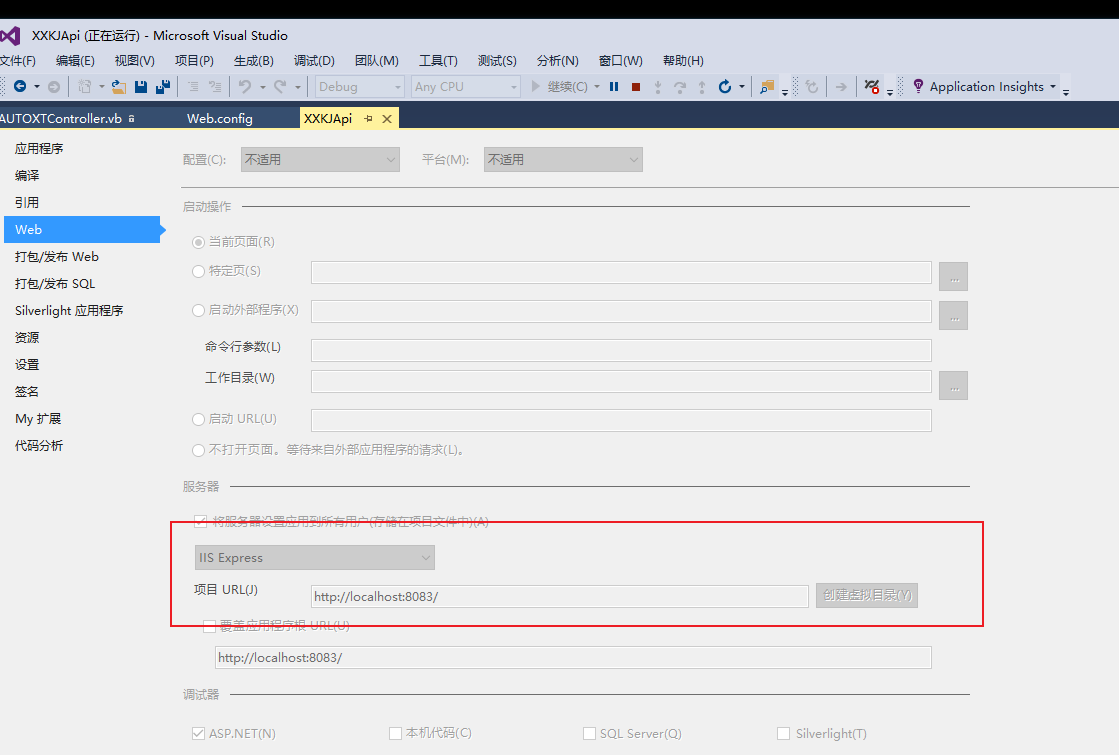Viewport: 1119px width, 755px height.
Task: Open the 调试(D) menu
Action: [314, 61]
